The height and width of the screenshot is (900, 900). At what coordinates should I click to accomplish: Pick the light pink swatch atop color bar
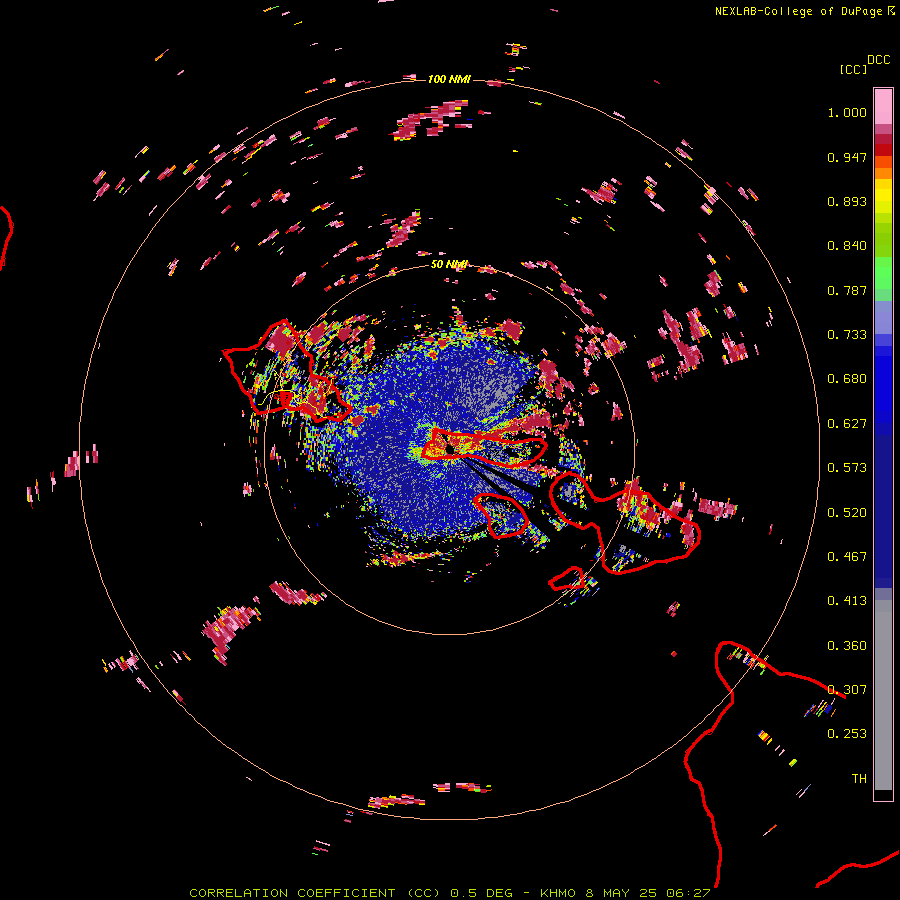tap(883, 106)
